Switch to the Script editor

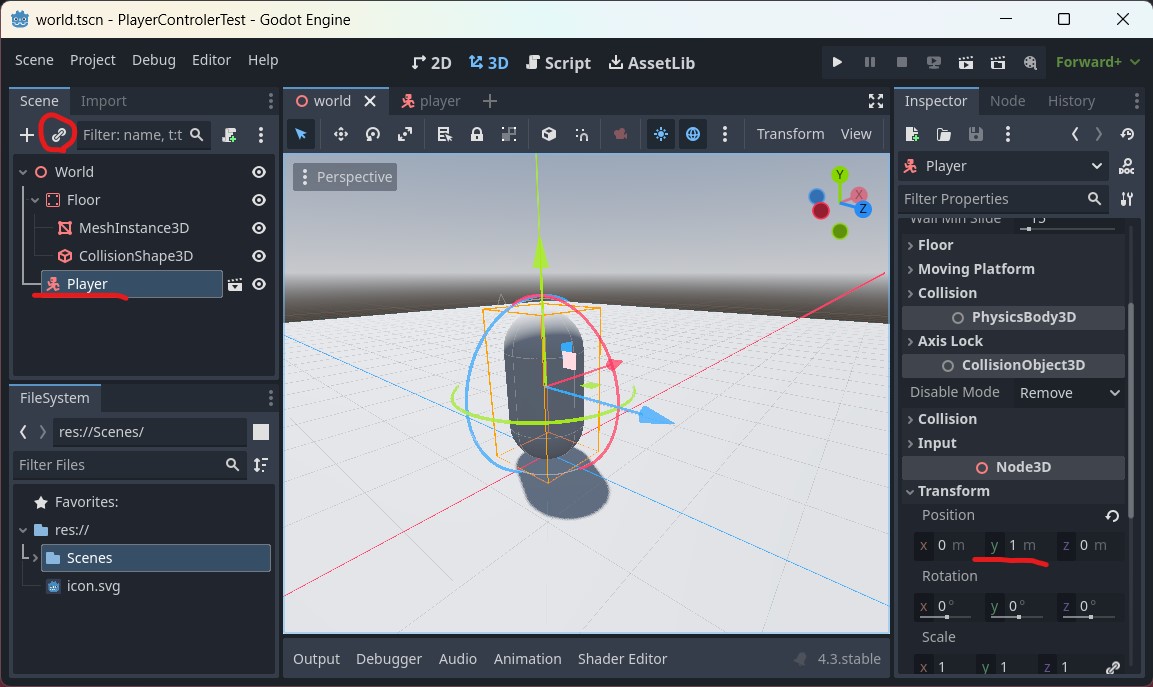pyautogui.click(x=558, y=62)
